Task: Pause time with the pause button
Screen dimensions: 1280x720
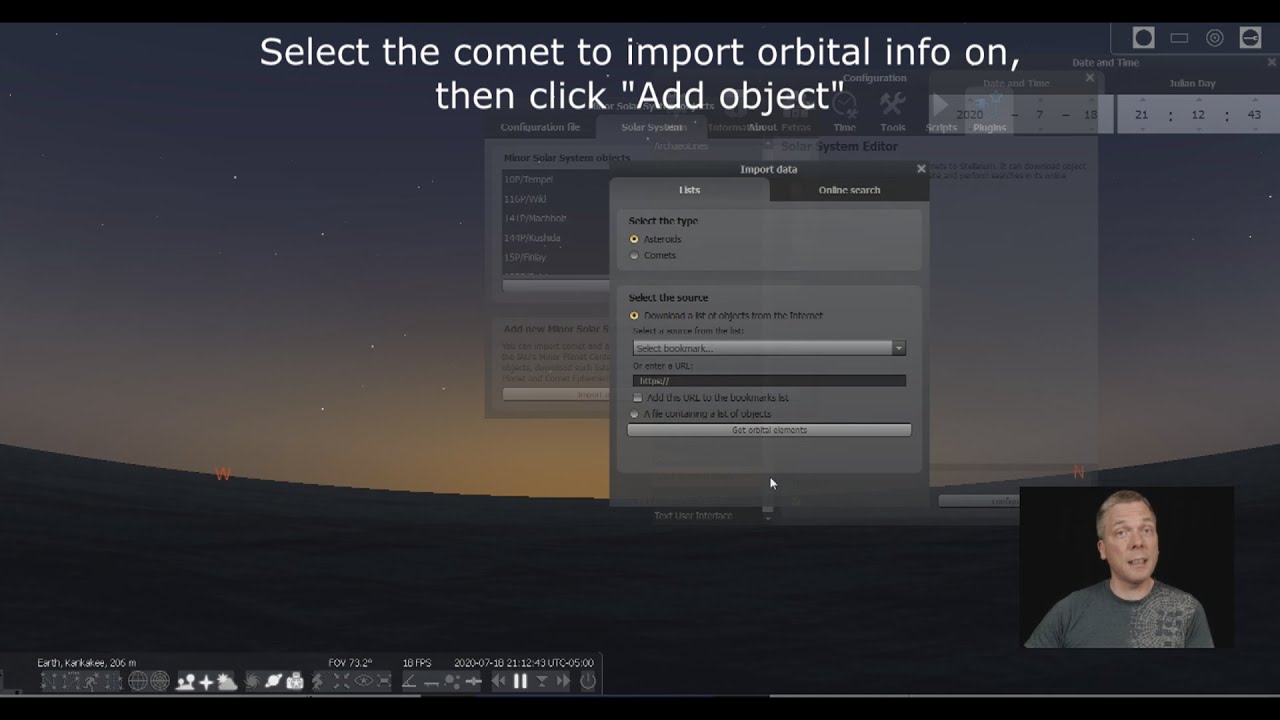Action: (520, 681)
